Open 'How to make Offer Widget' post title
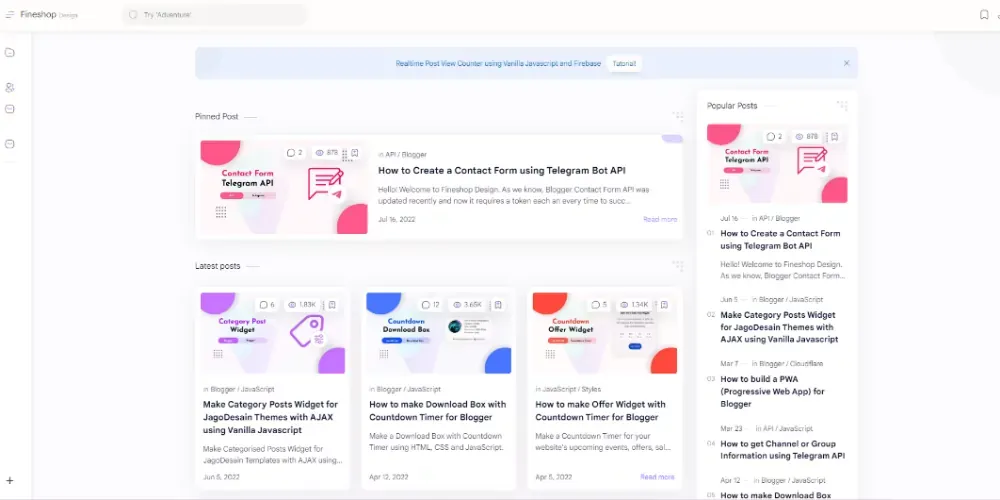Image resolution: width=1000 pixels, height=500 pixels. pyautogui.click(x=600, y=411)
